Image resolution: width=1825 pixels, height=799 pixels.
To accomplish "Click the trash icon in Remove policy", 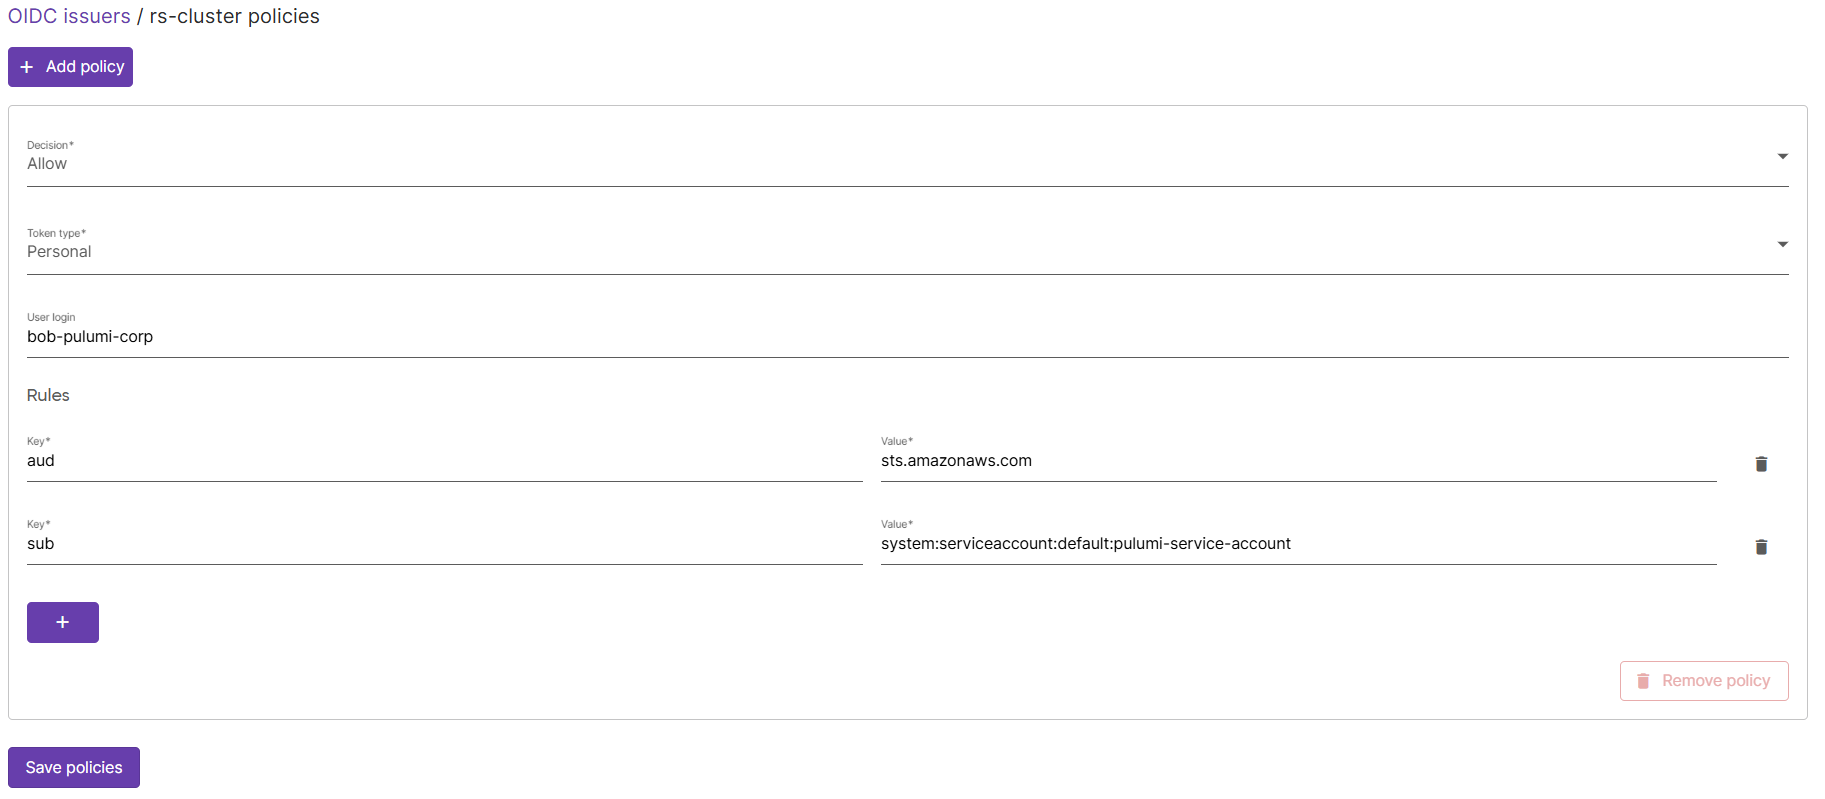I will point(1643,680).
